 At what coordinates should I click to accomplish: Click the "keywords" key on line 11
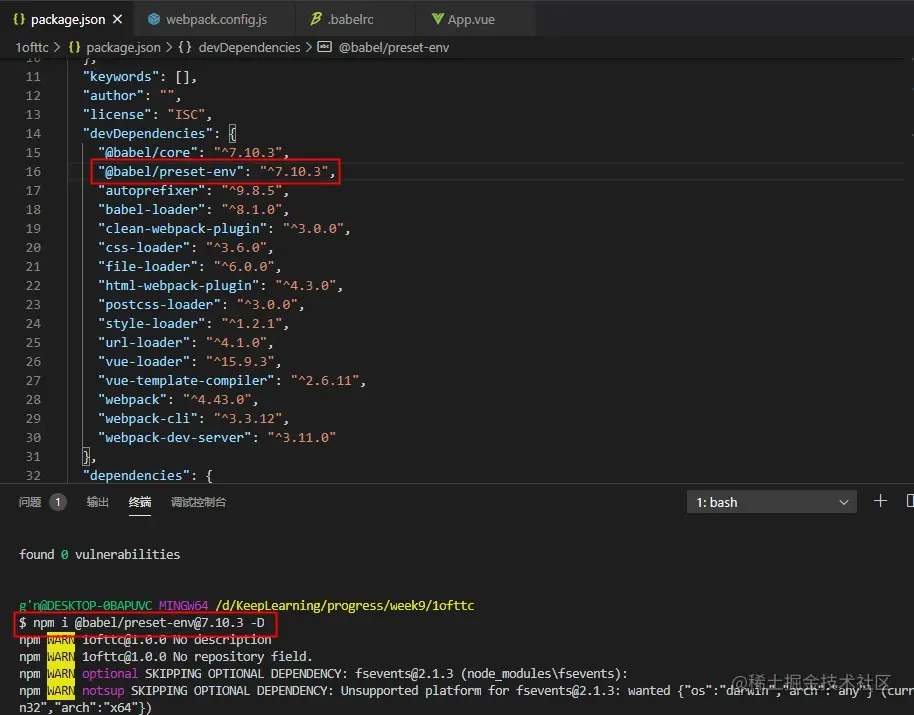point(121,76)
